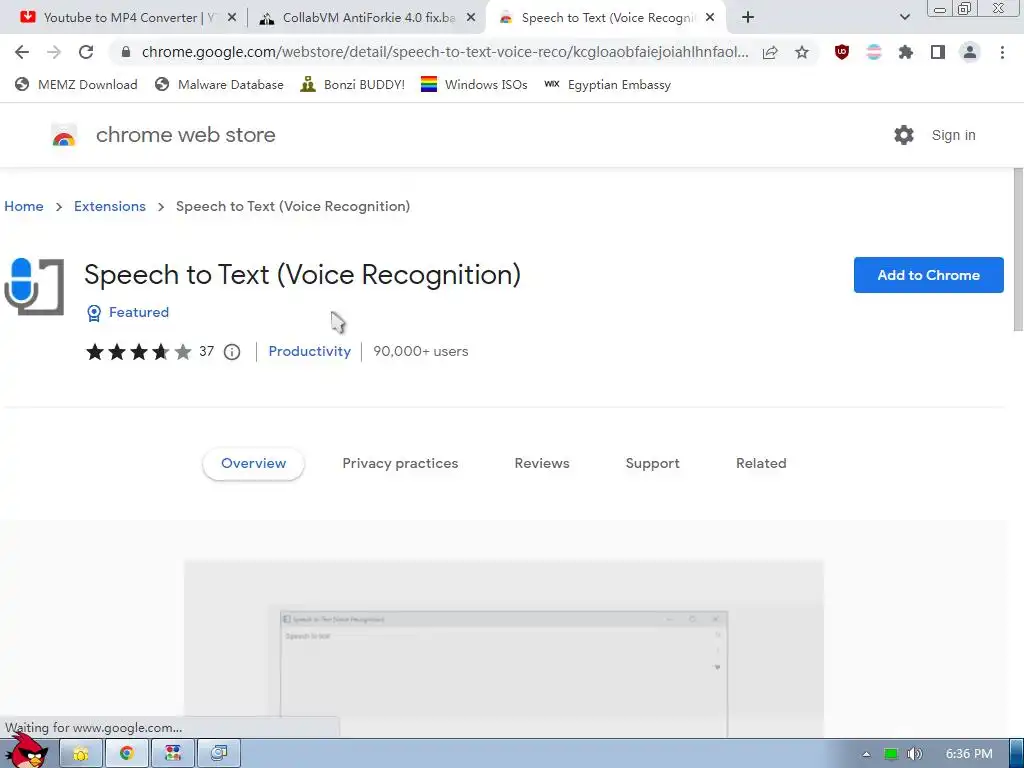
Task: Open the volume speaker tray icon
Action: point(915,754)
